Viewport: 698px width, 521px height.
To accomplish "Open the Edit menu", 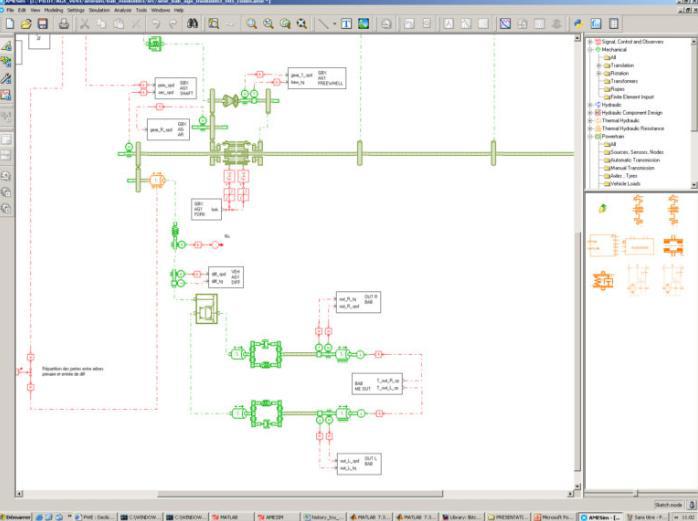I will 22,10.
